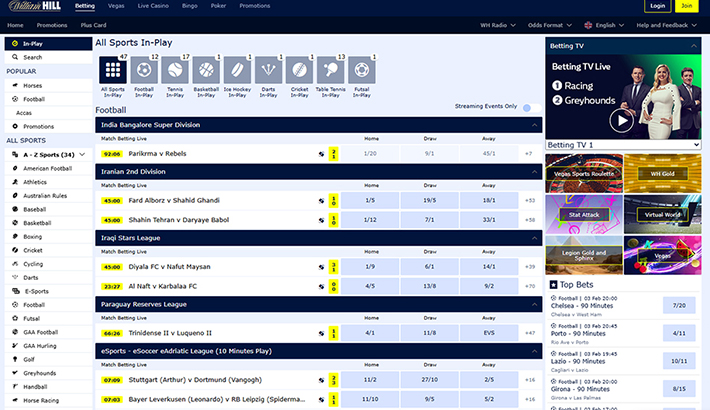Click the Join button
Image resolution: width=710 pixels, height=410 pixels.
pyautogui.click(x=686, y=6)
